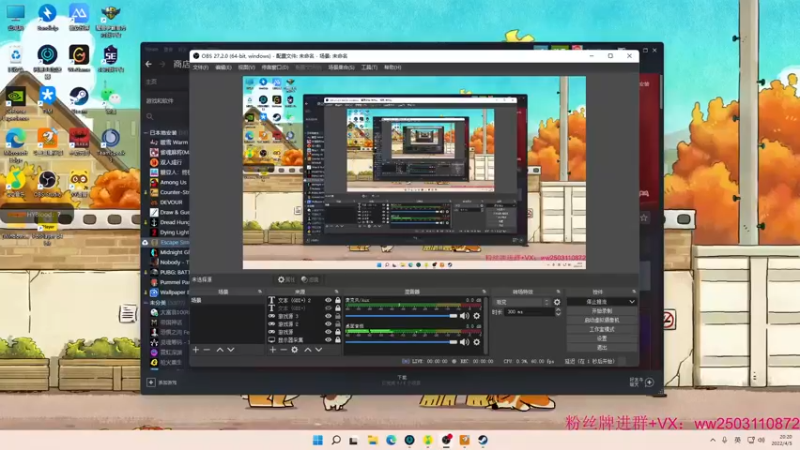Select the scene entry in Scenes list
The image size is (800, 450).
coord(228,301)
